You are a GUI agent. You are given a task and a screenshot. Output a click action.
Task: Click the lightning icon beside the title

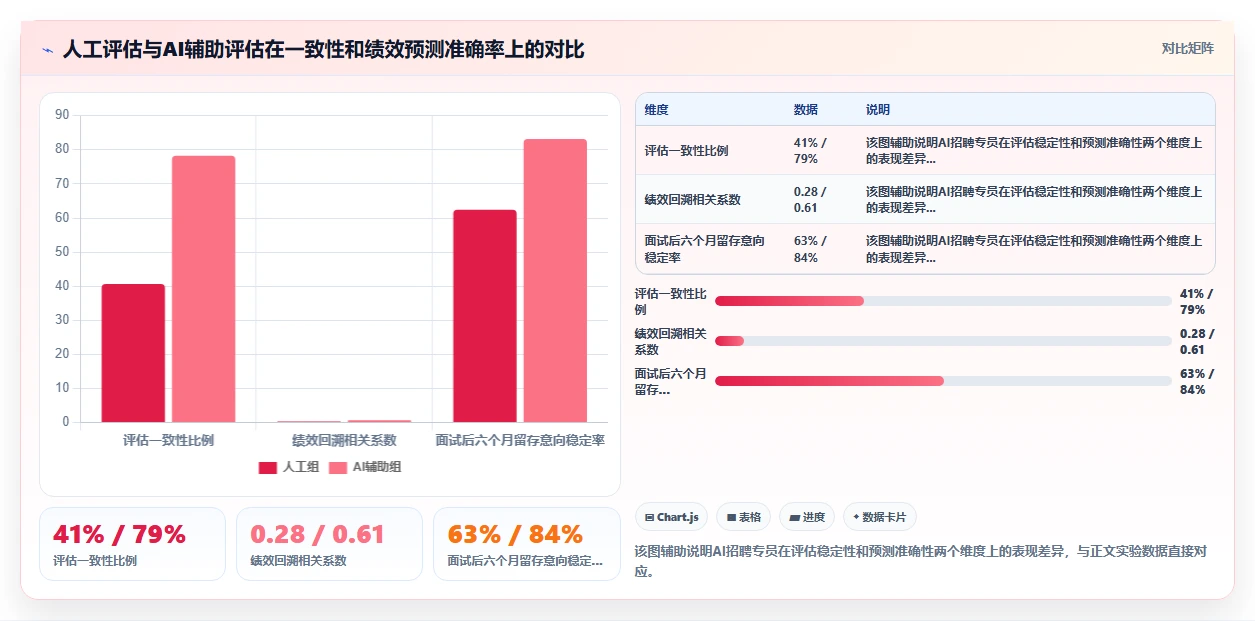tap(48, 50)
